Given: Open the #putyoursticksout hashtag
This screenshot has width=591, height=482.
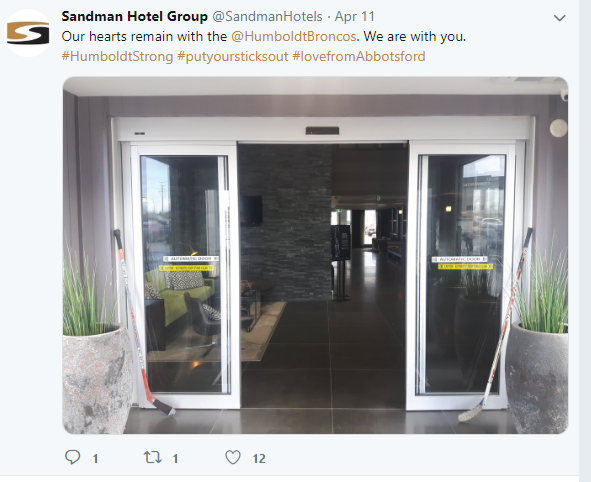Looking at the screenshot, I should click(x=233, y=57).
